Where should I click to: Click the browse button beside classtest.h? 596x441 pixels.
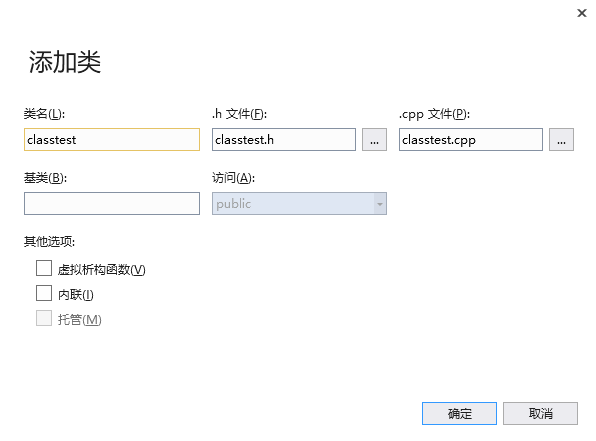pos(374,140)
